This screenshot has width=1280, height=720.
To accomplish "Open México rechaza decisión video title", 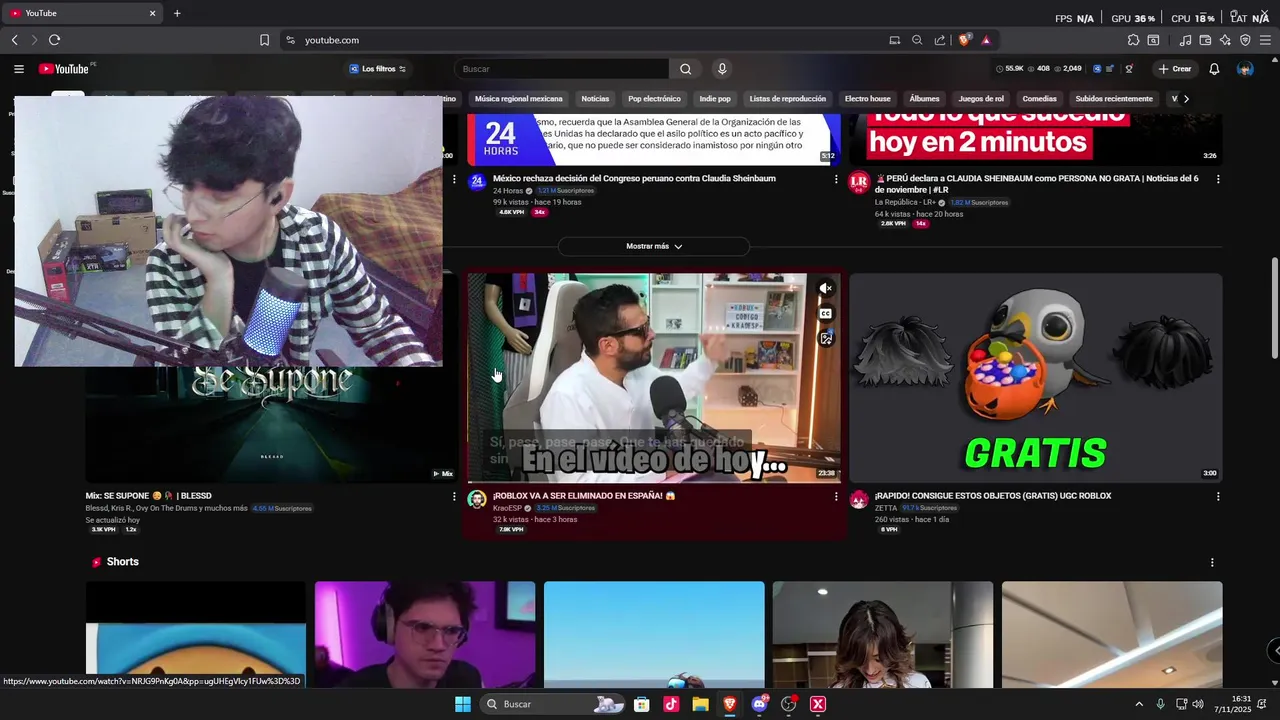I will [x=634, y=179].
